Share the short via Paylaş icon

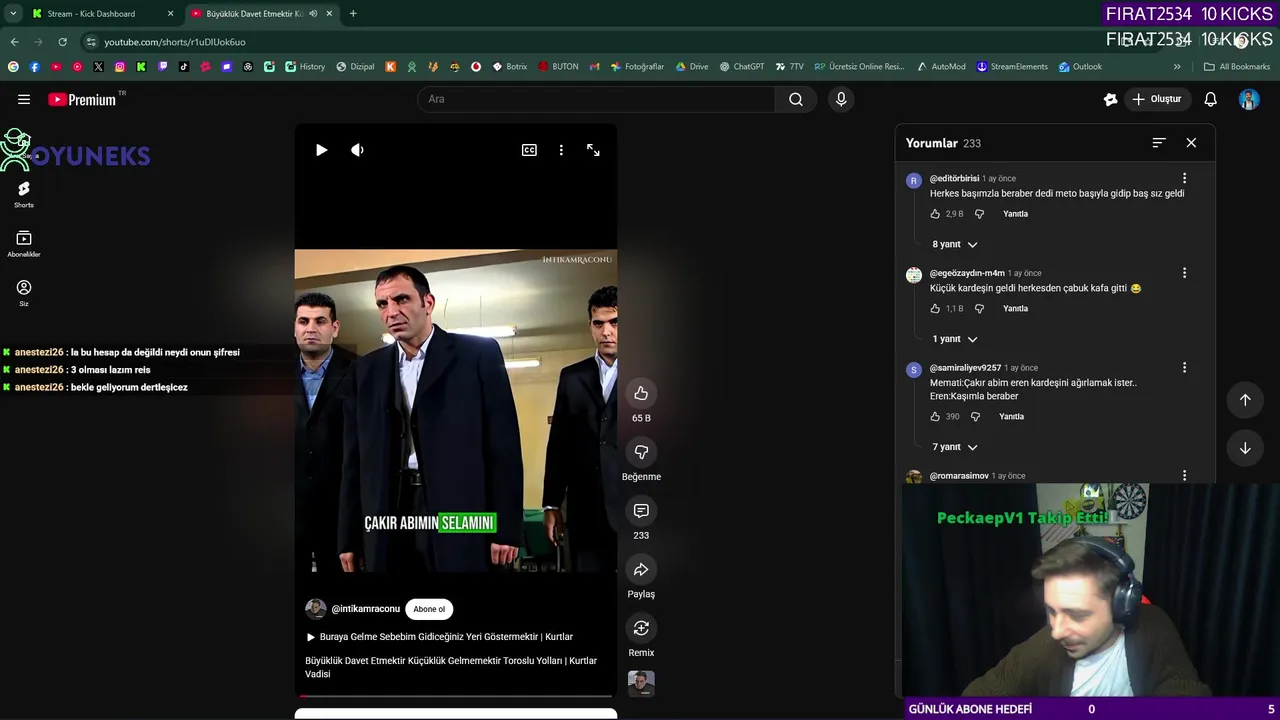click(x=641, y=570)
